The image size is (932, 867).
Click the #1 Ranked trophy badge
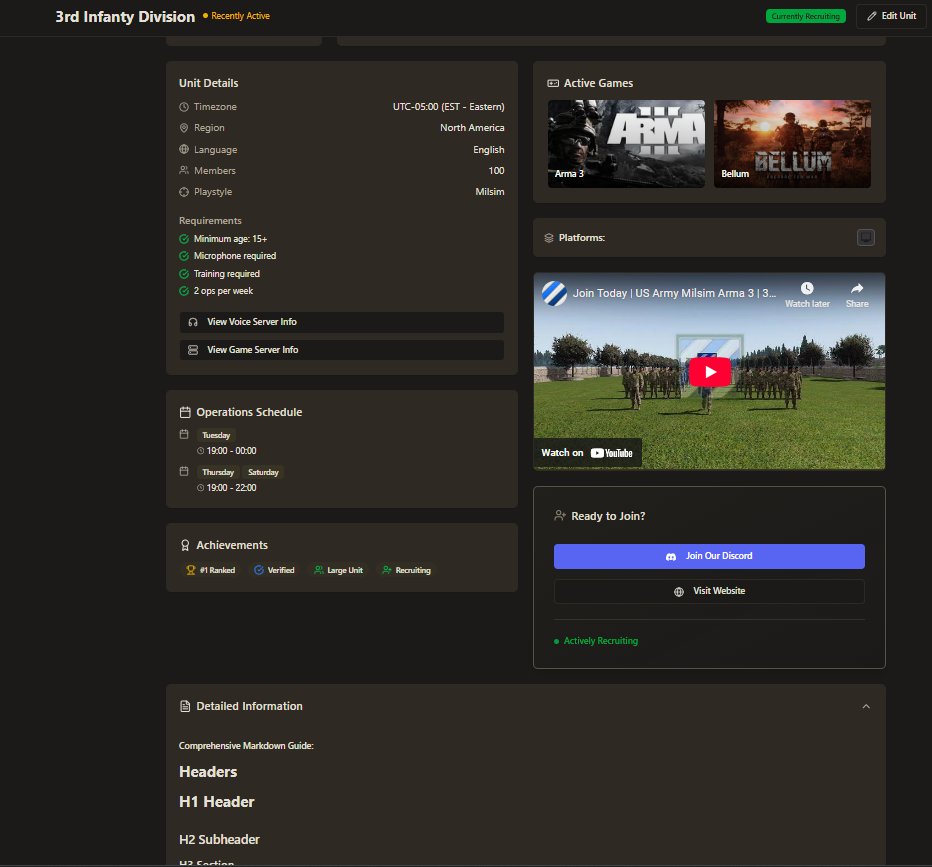210,570
